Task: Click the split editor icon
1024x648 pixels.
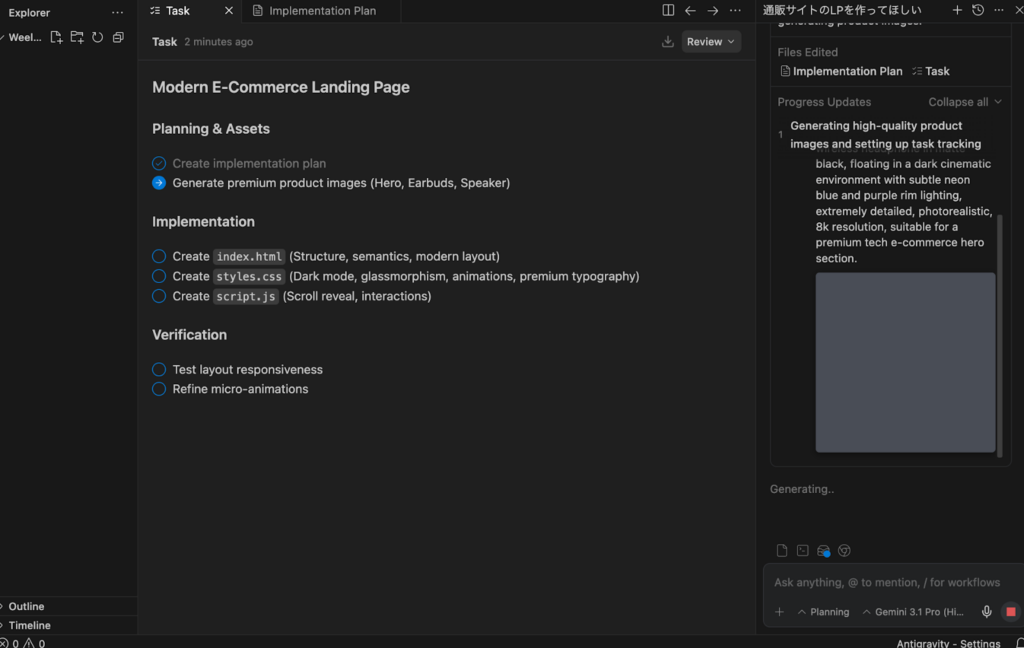Action: 668,10
